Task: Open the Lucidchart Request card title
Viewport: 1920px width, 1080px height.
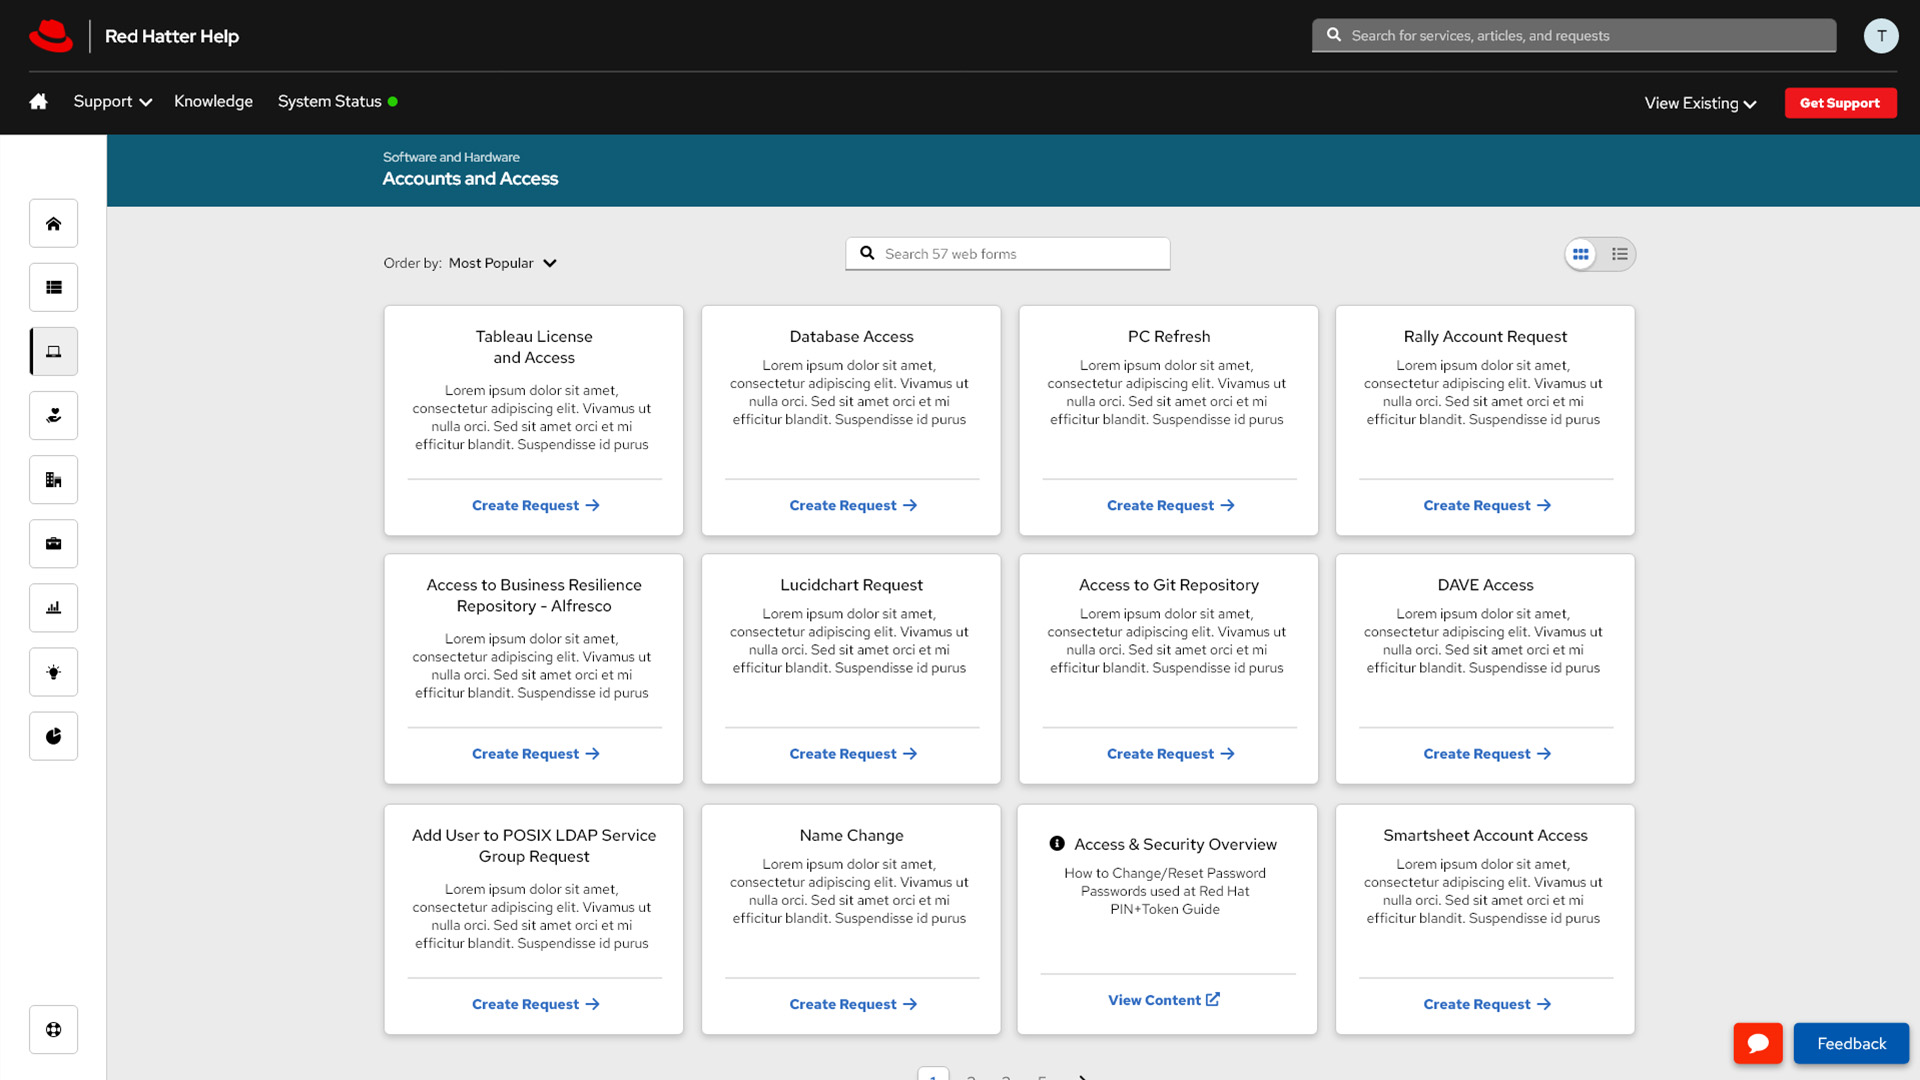Action: pyautogui.click(x=852, y=585)
